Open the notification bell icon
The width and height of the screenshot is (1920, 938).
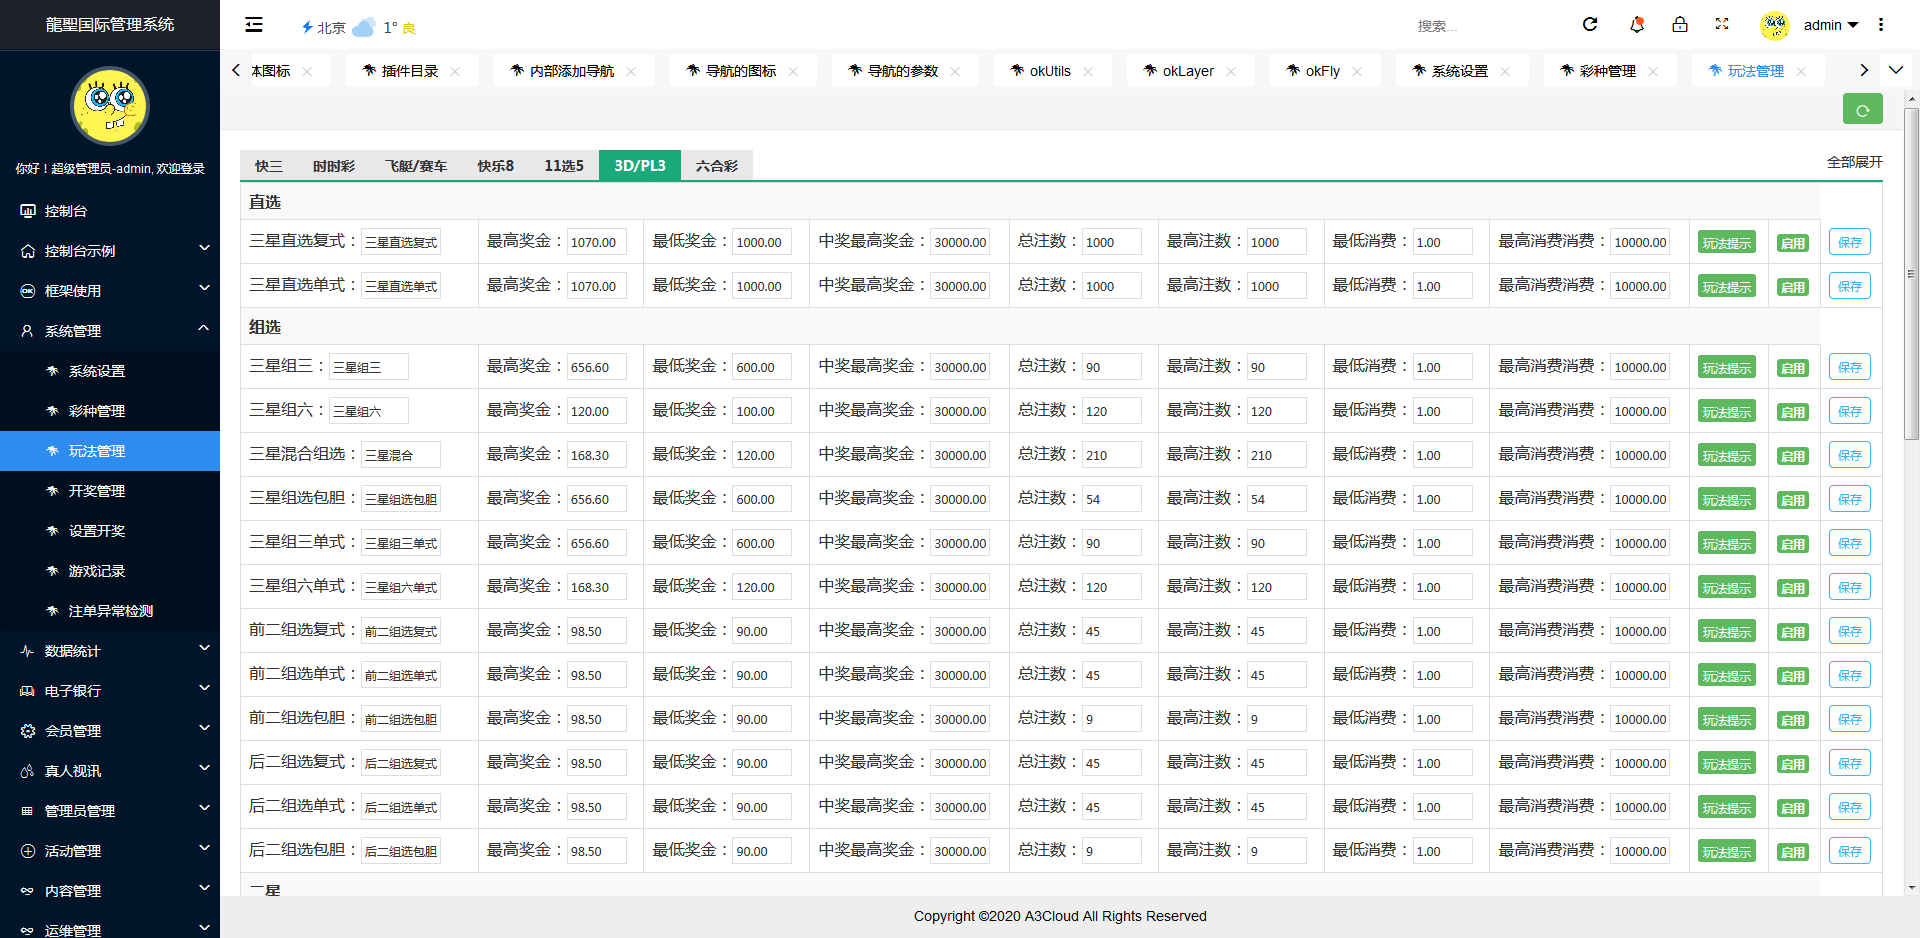click(x=1637, y=25)
